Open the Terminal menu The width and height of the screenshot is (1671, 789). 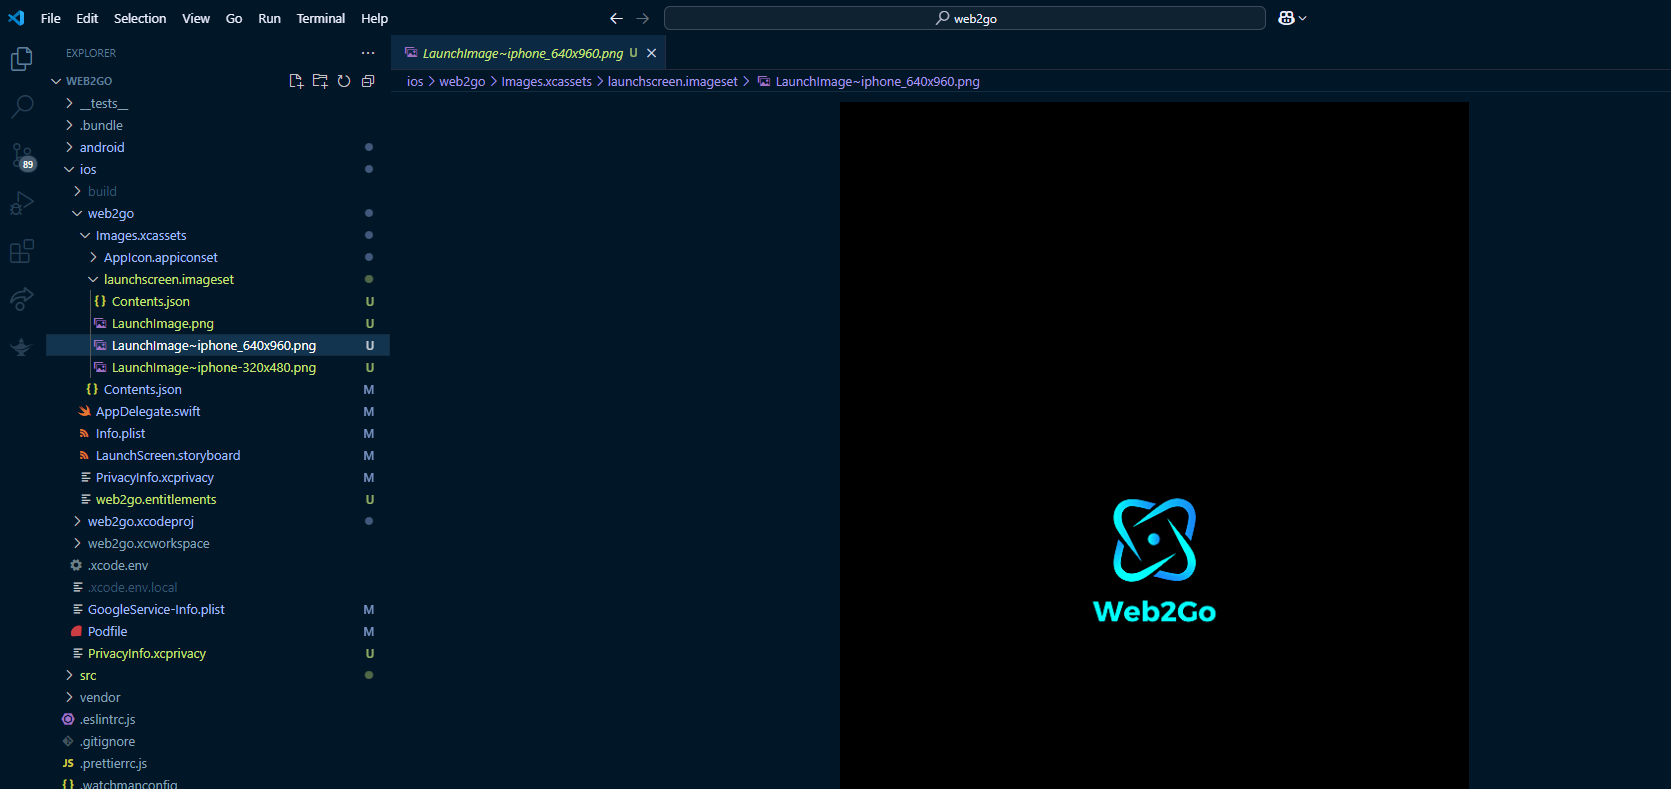click(320, 18)
